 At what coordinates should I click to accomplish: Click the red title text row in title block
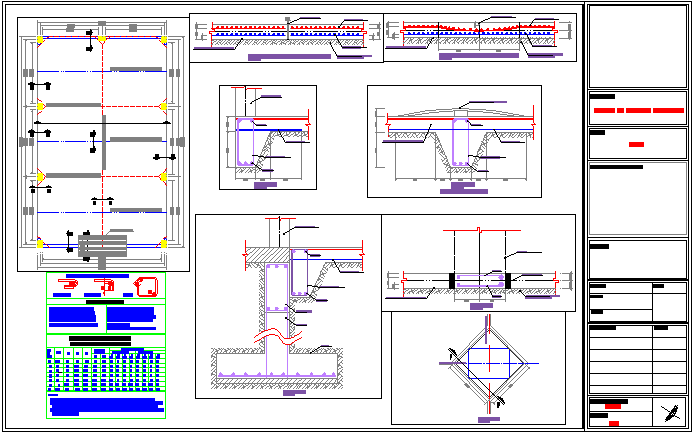(638, 109)
